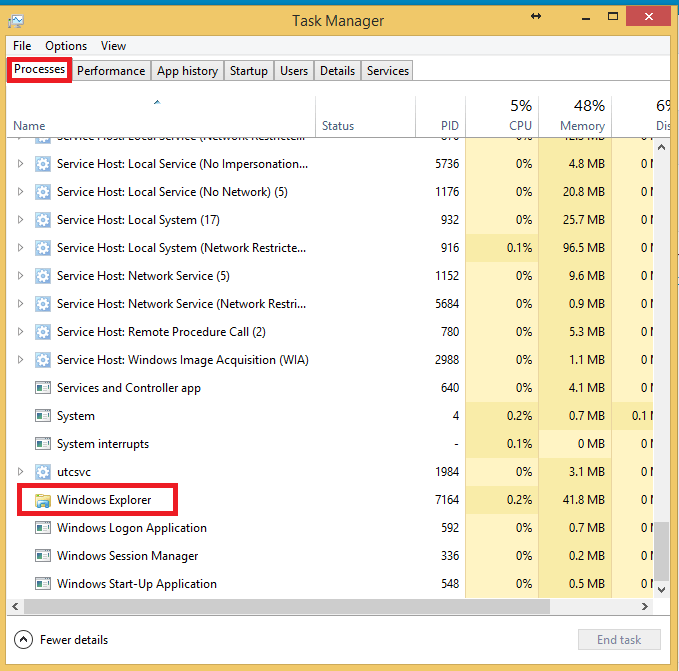Click gear icon of Windows Image Acquisition row
679x671 pixels.
42,360
